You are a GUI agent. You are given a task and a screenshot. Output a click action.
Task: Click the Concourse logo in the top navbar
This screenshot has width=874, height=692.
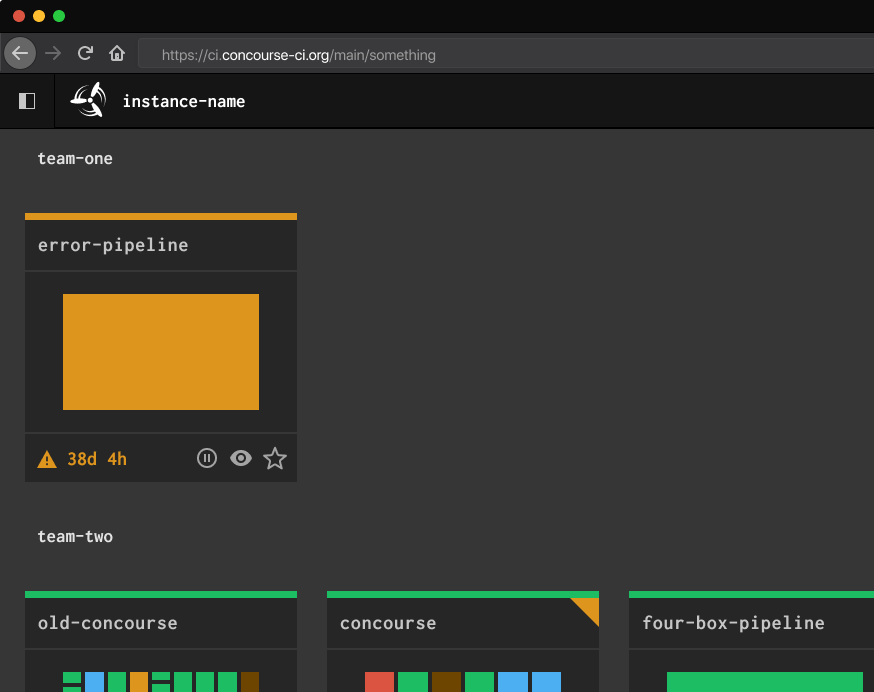(x=88, y=100)
